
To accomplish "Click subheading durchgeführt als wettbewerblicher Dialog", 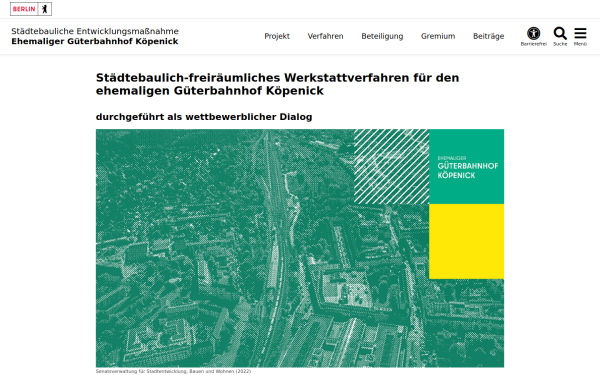I will point(204,117).
